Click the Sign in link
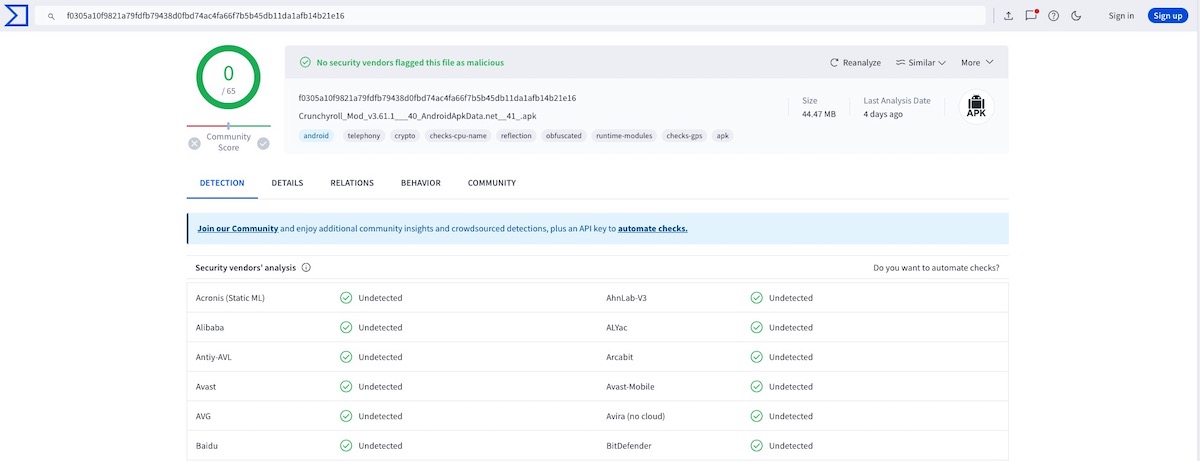Viewport: 1200px width, 461px height. 1121,16
